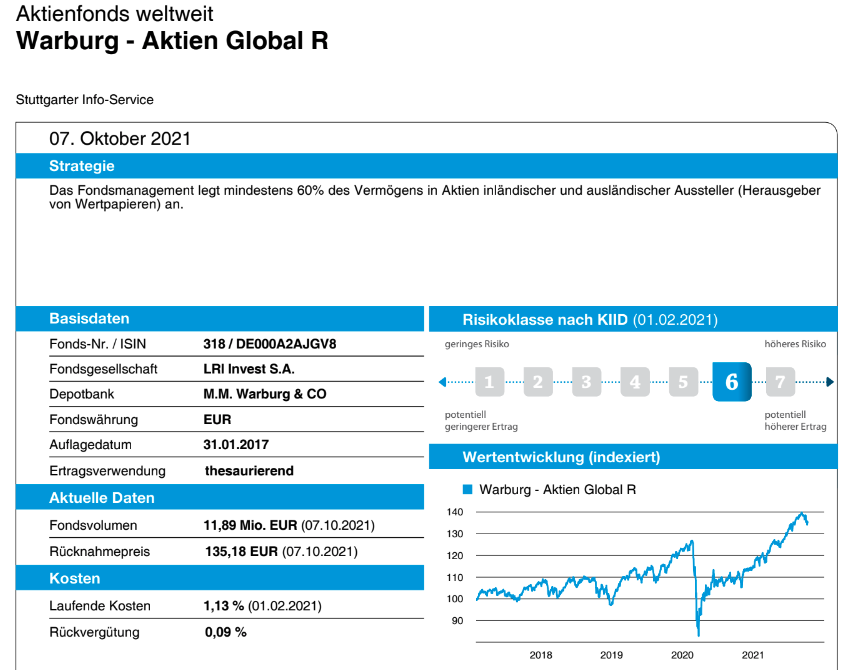Click the höheres Risiko label
Viewport: 851px width, 670px height.
795,344
